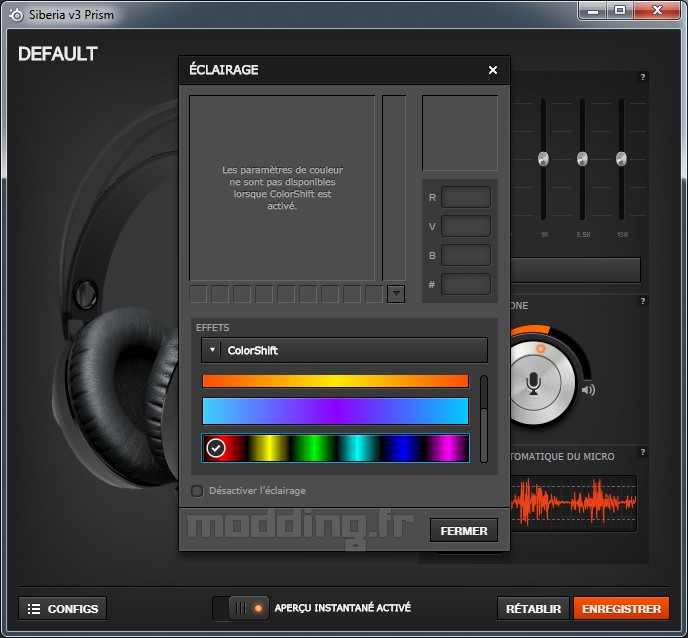The image size is (688, 638).
Task: Click the SteelSeries logo in the title bar
Action: 16,15
